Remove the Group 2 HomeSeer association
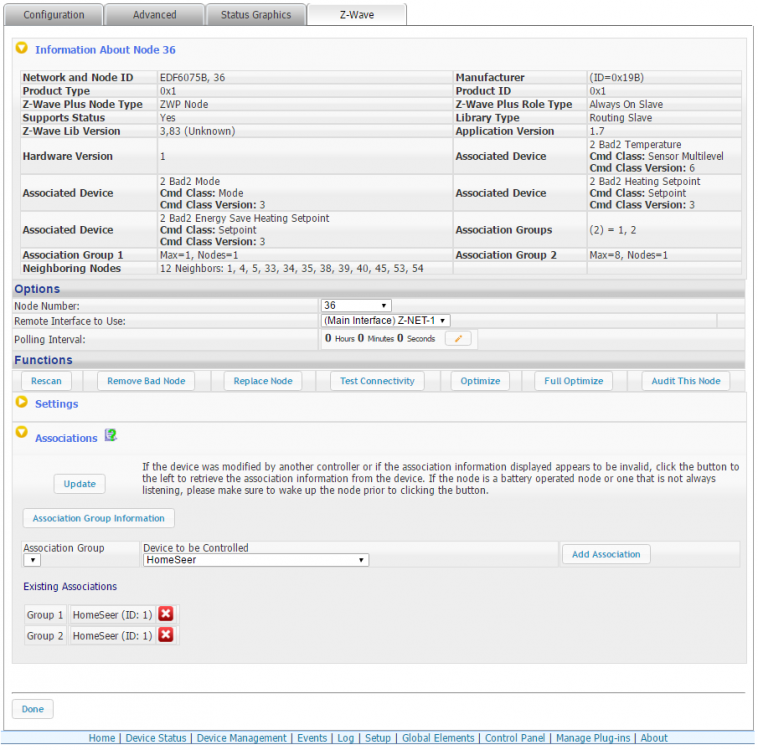758x750 pixels. [x=166, y=635]
